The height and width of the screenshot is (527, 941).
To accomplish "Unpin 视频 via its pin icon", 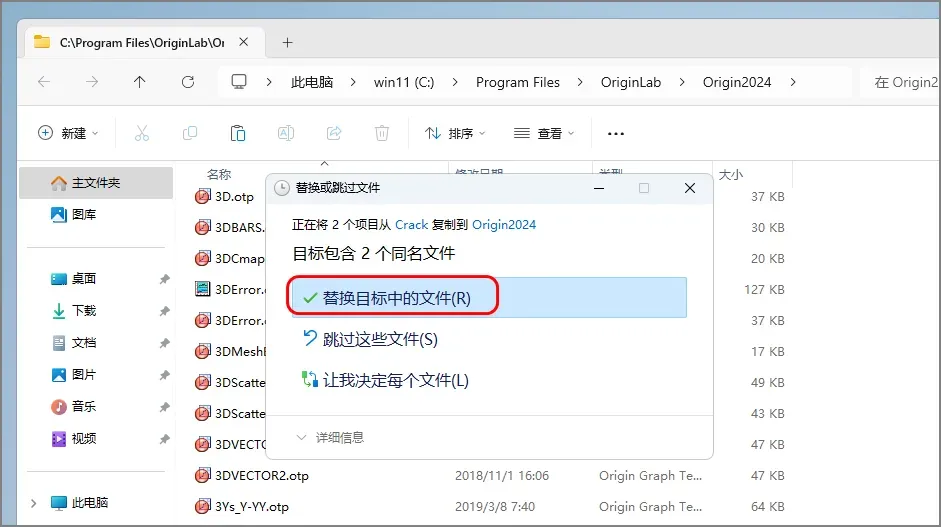I will coord(164,439).
